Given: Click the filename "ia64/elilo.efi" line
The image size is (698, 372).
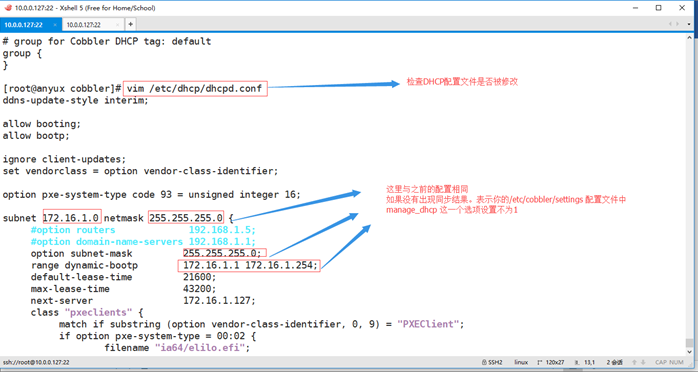Looking at the screenshot, I should point(177,348).
